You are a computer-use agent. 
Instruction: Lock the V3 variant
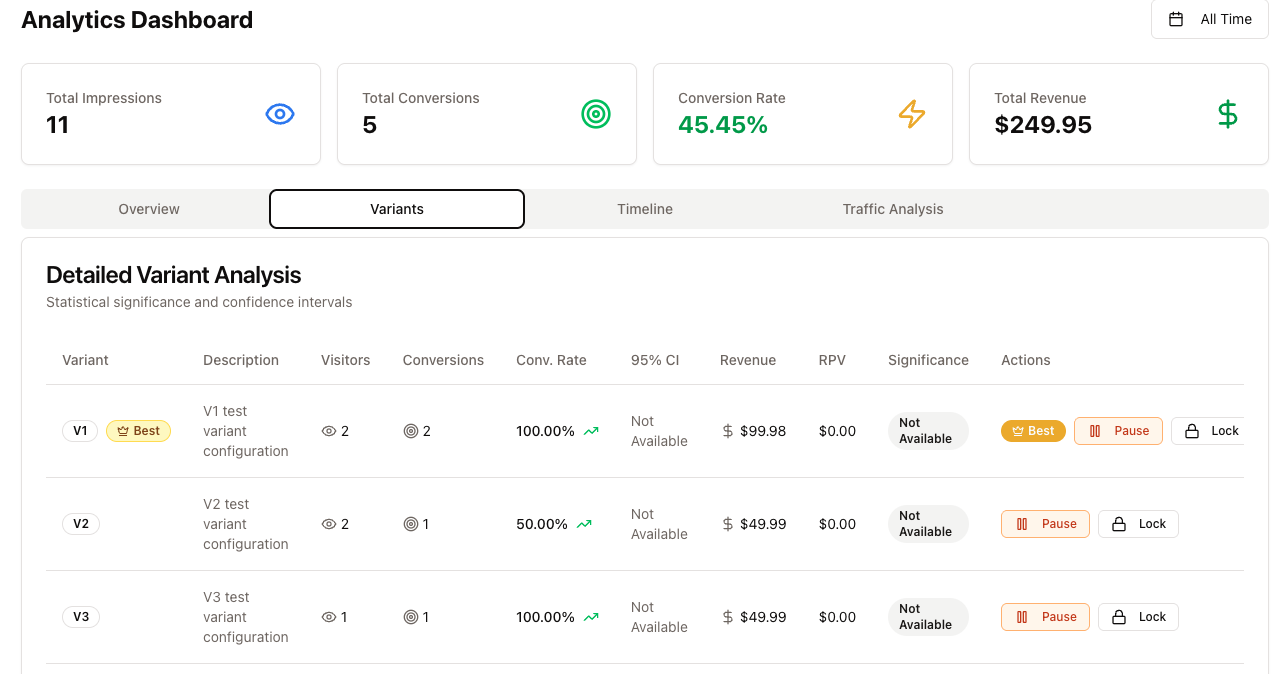1138,617
